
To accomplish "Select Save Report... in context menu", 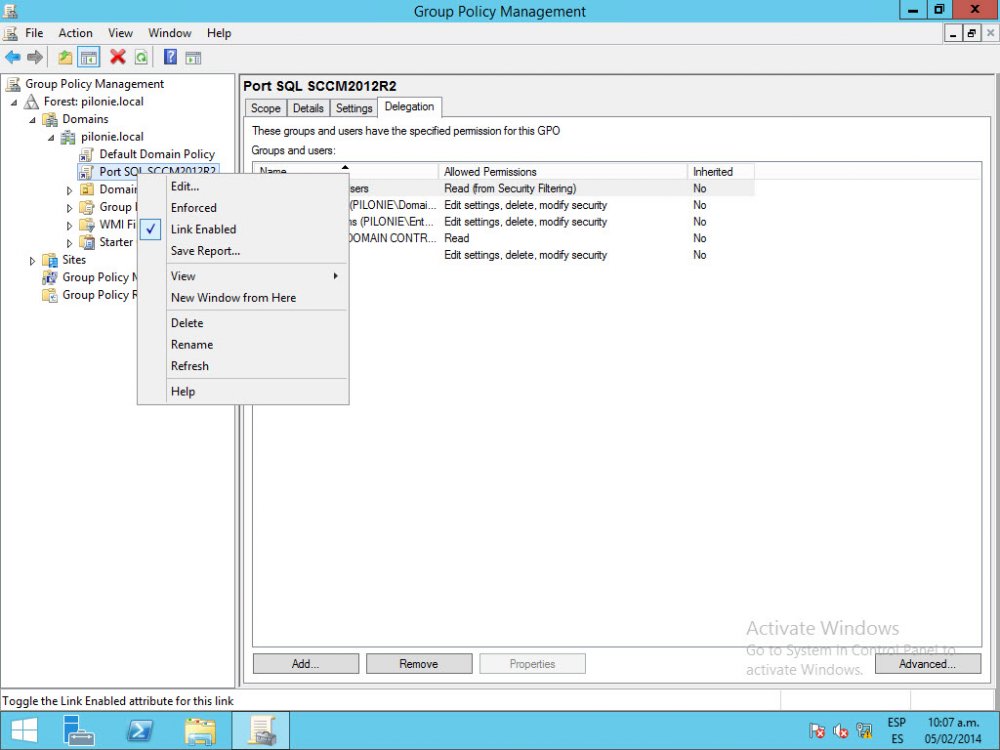I will pos(243,251).
